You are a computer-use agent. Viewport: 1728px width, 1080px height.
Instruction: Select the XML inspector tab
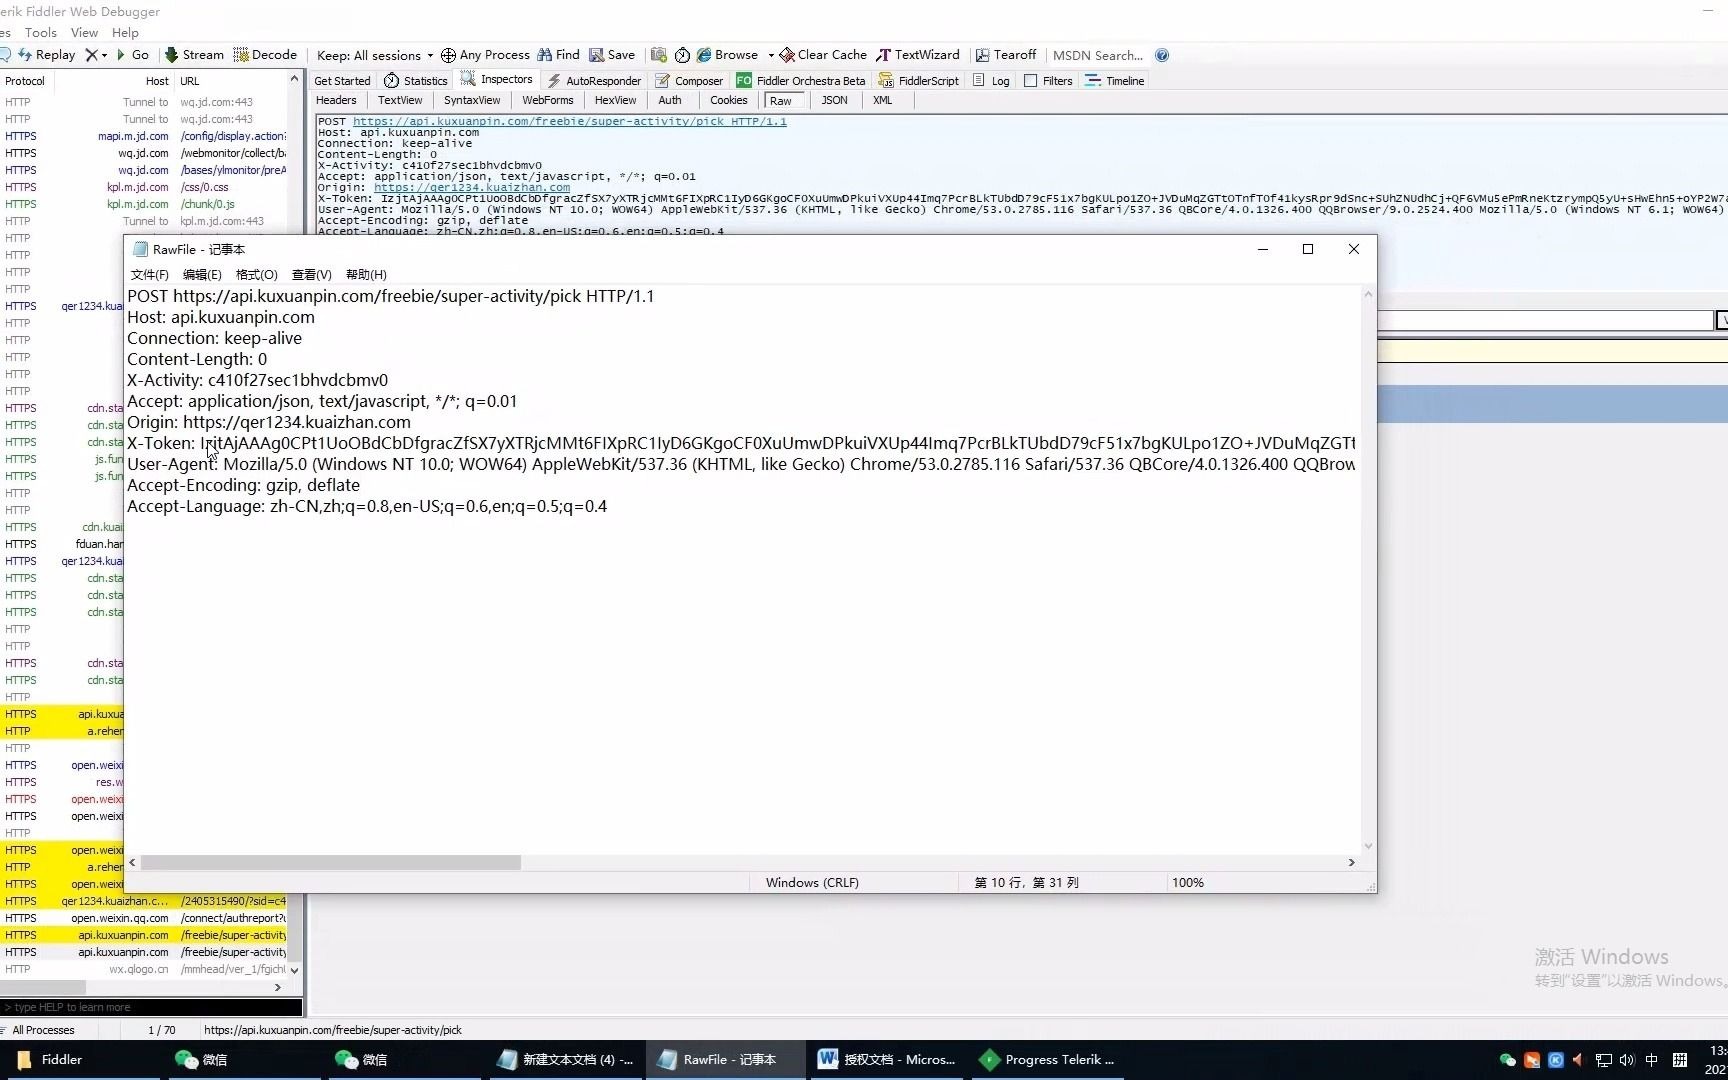pyautogui.click(x=882, y=100)
